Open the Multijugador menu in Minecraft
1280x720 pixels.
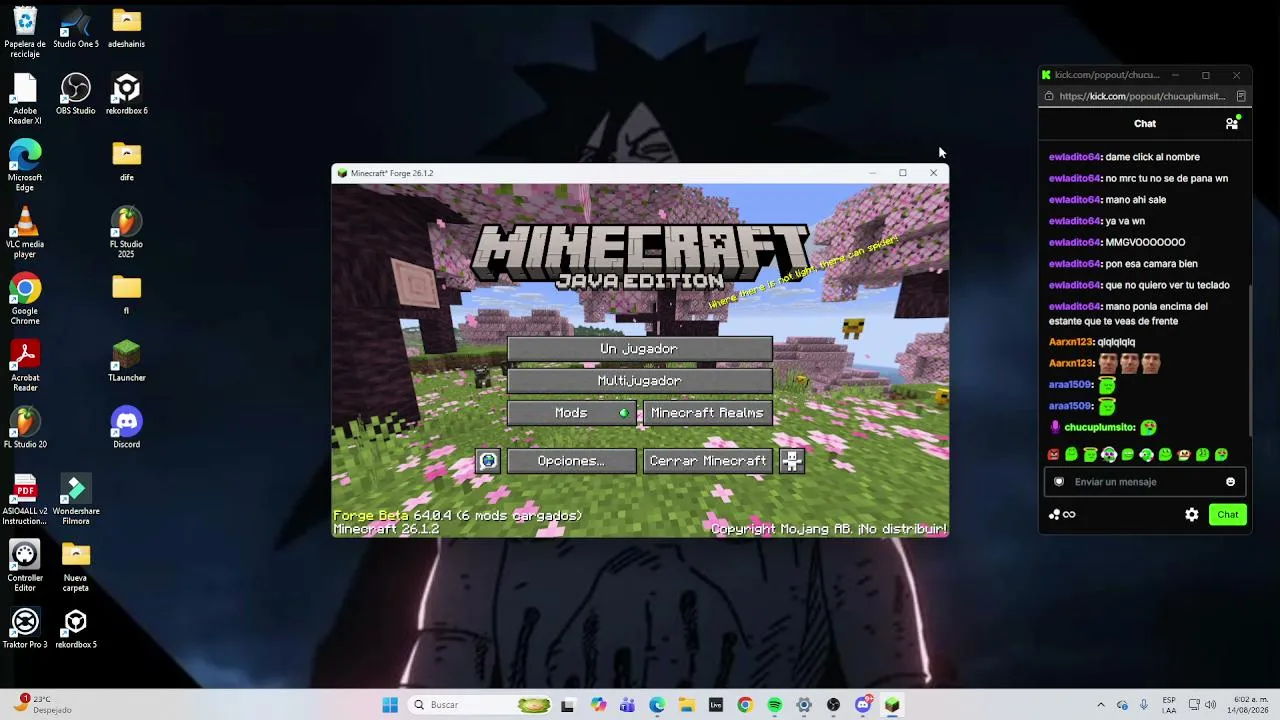(640, 381)
